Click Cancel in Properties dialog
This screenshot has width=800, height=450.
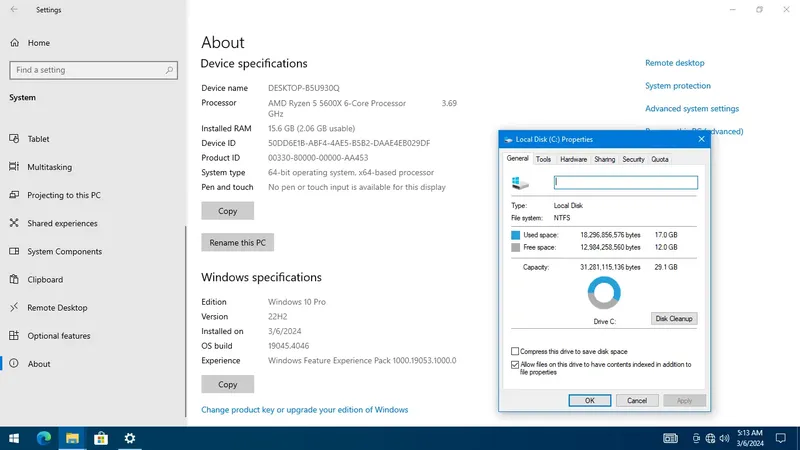click(637, 401)
